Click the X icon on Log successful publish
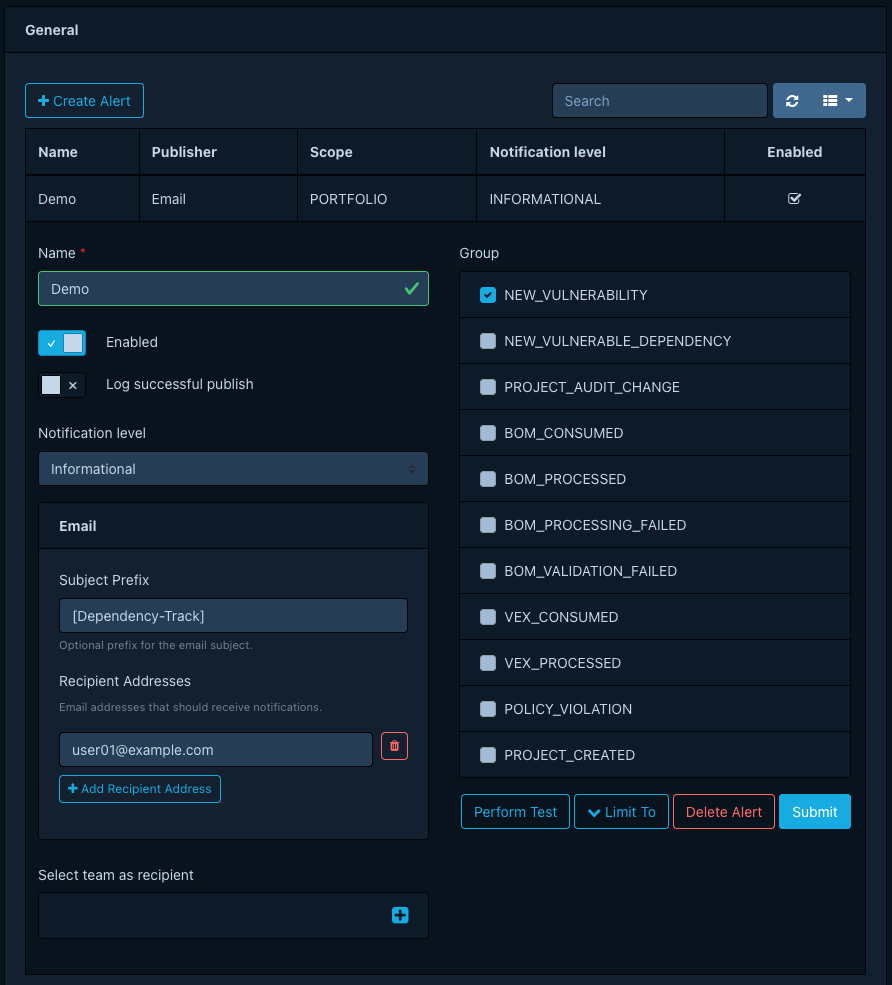Screen dimensions: 892x985 click(x=71, y=385)
